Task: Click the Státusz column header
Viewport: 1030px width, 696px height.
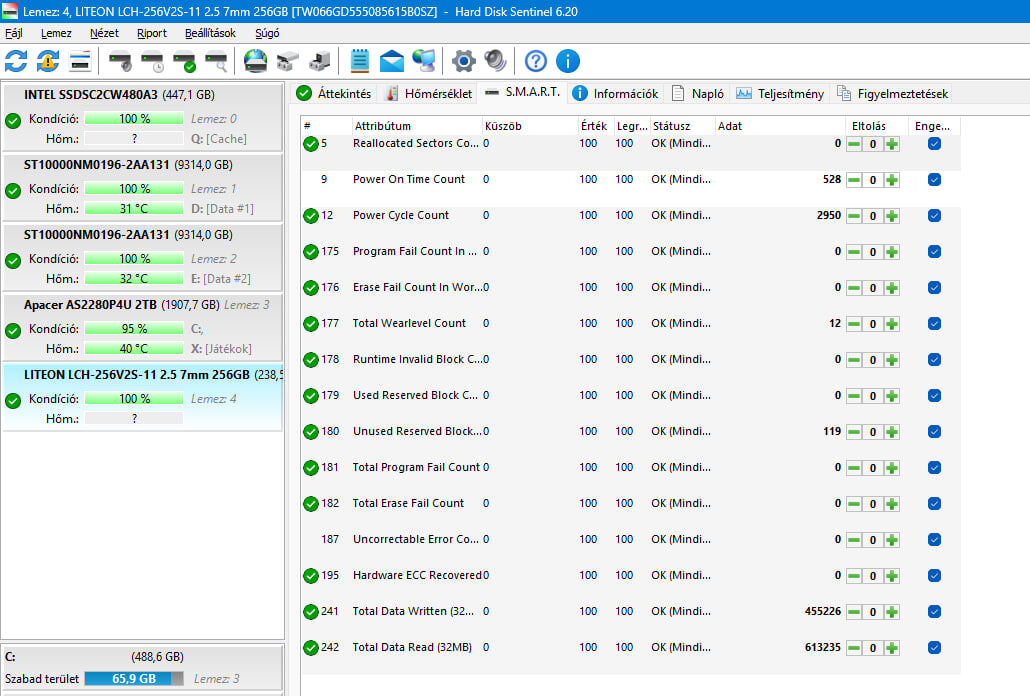Action: pyautogui.click(x=682, y=125)
